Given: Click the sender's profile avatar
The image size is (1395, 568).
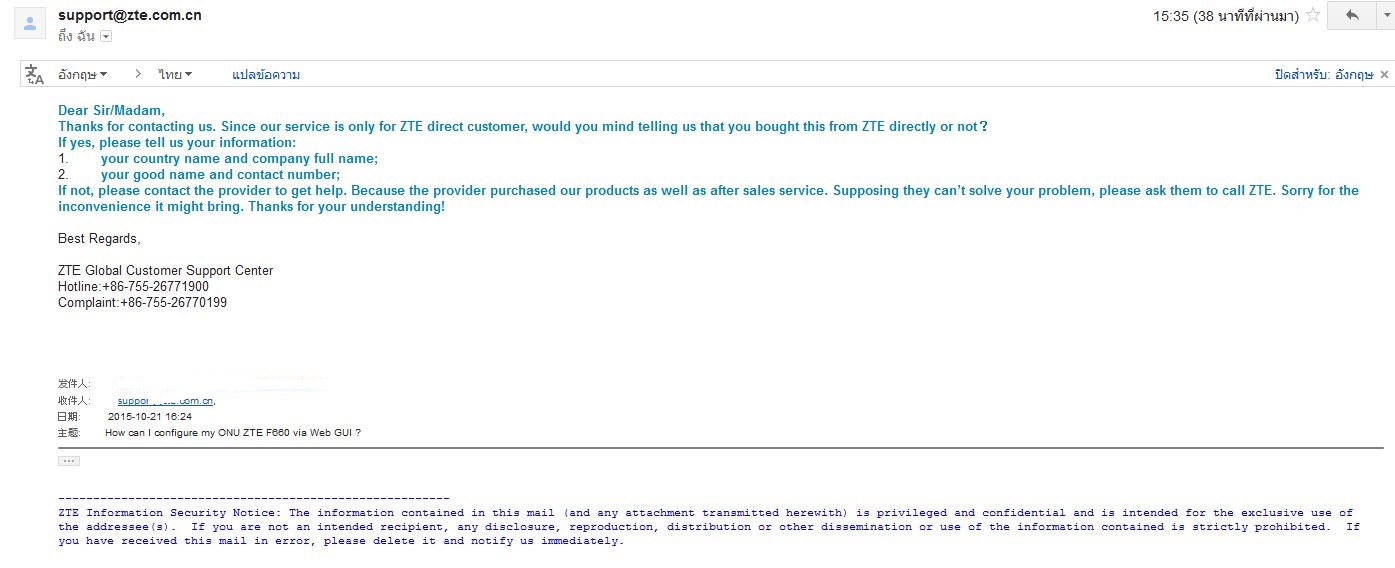Looking at the screenshot, I should (x=30, y=25).
